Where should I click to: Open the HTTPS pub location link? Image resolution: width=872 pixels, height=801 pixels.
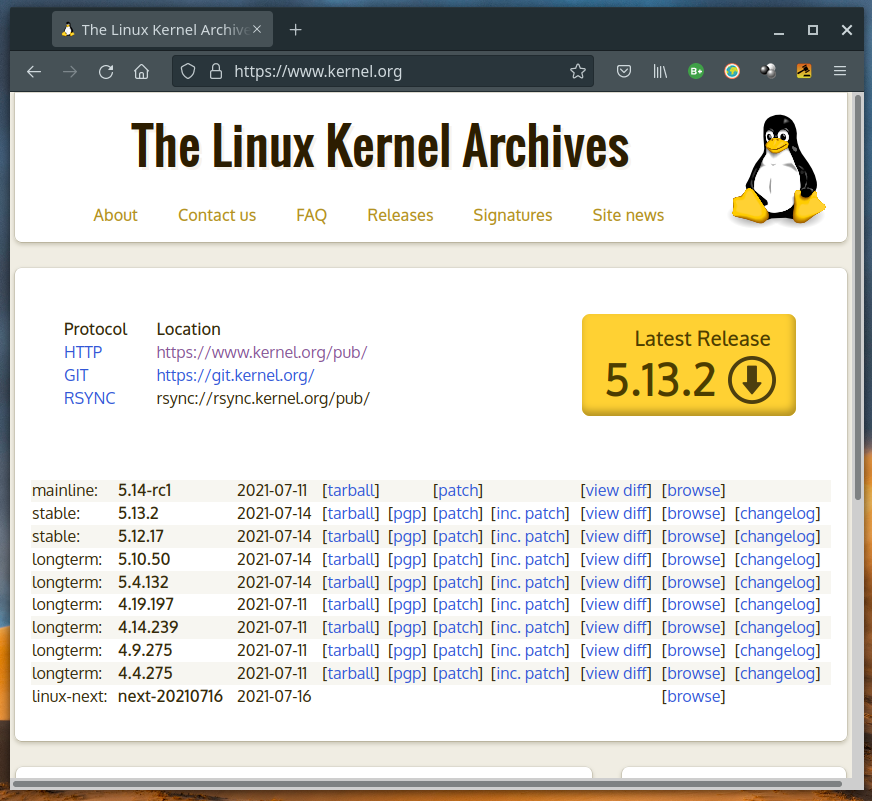coord(262,352)
